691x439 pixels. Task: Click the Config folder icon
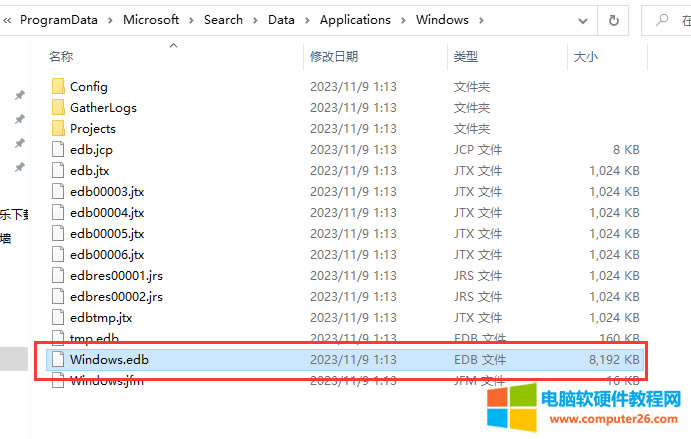(57, 87)
